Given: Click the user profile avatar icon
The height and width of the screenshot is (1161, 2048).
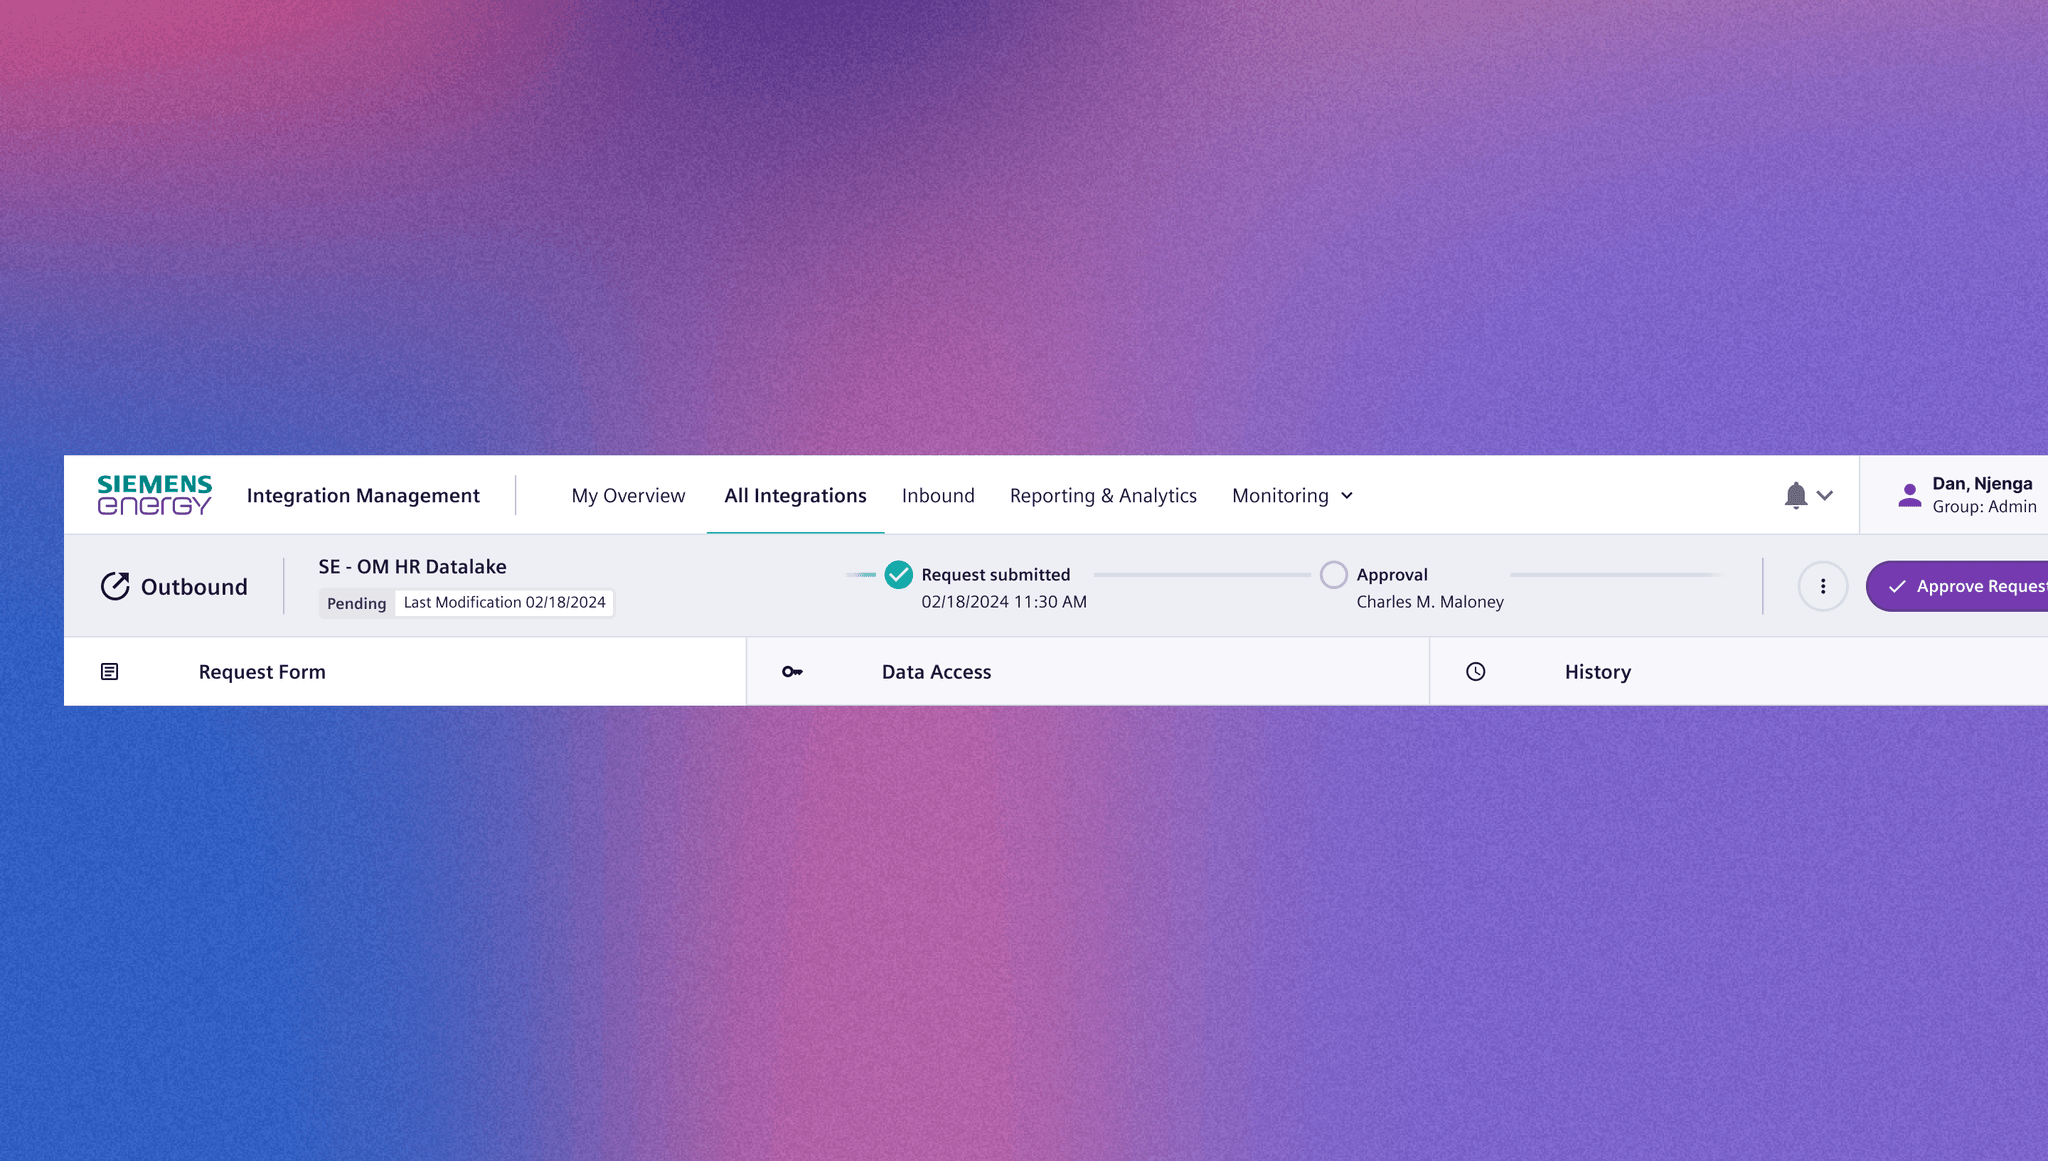Looking at the screenshot, I should point(1909,495).
